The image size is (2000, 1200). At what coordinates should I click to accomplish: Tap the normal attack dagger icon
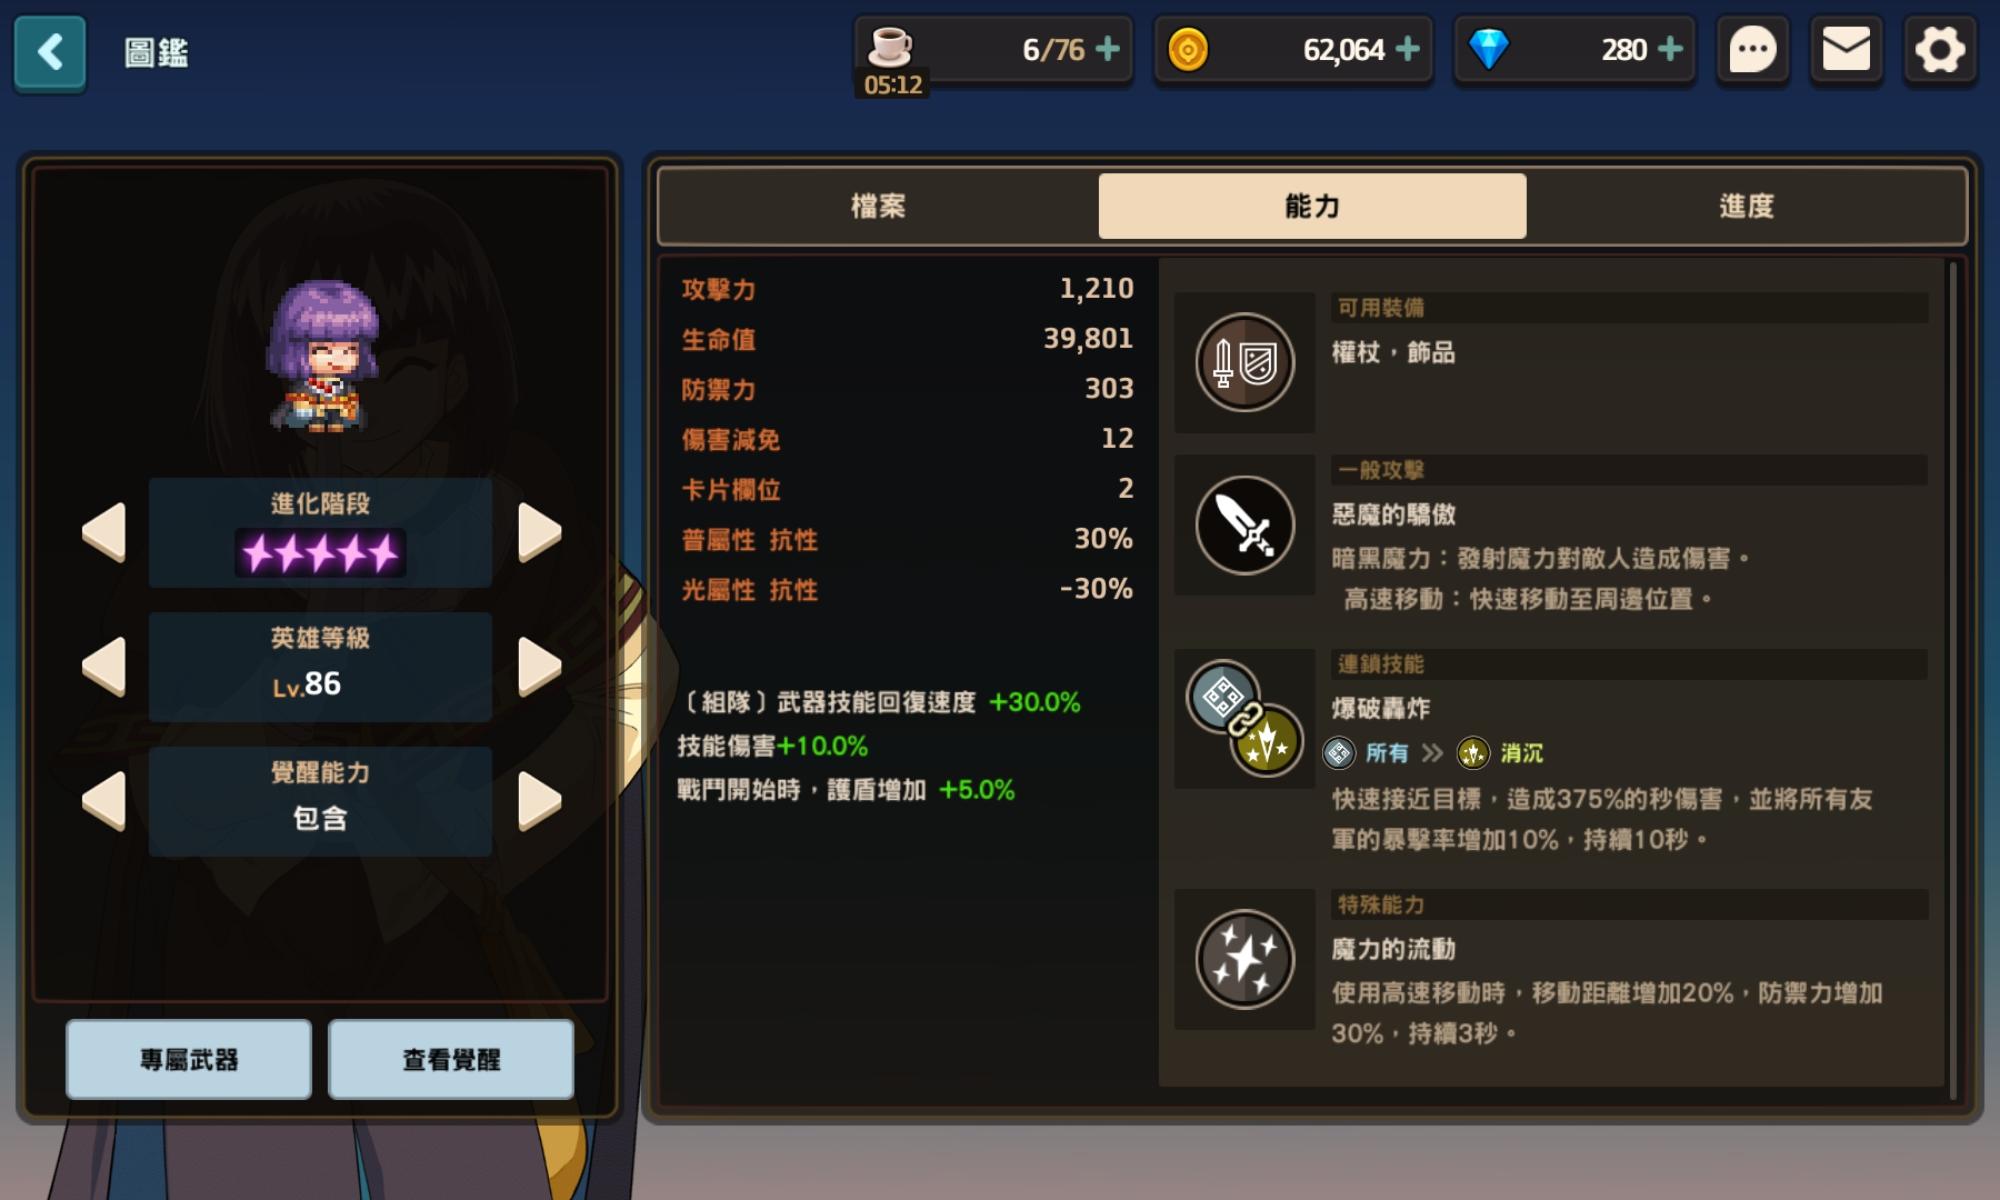pyautogui.click(x=1245, y=525)
